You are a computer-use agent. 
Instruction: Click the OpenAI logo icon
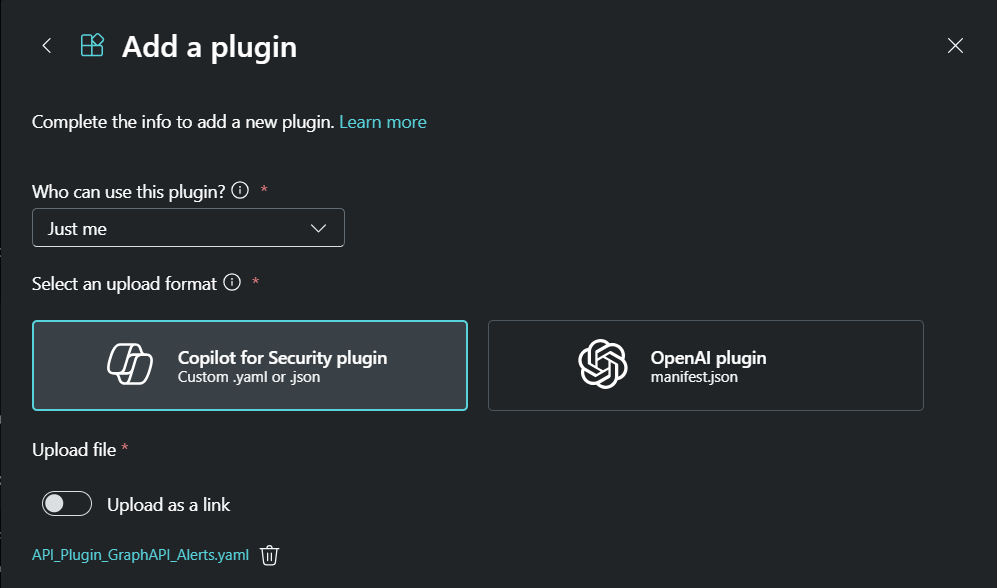(602, 364)
